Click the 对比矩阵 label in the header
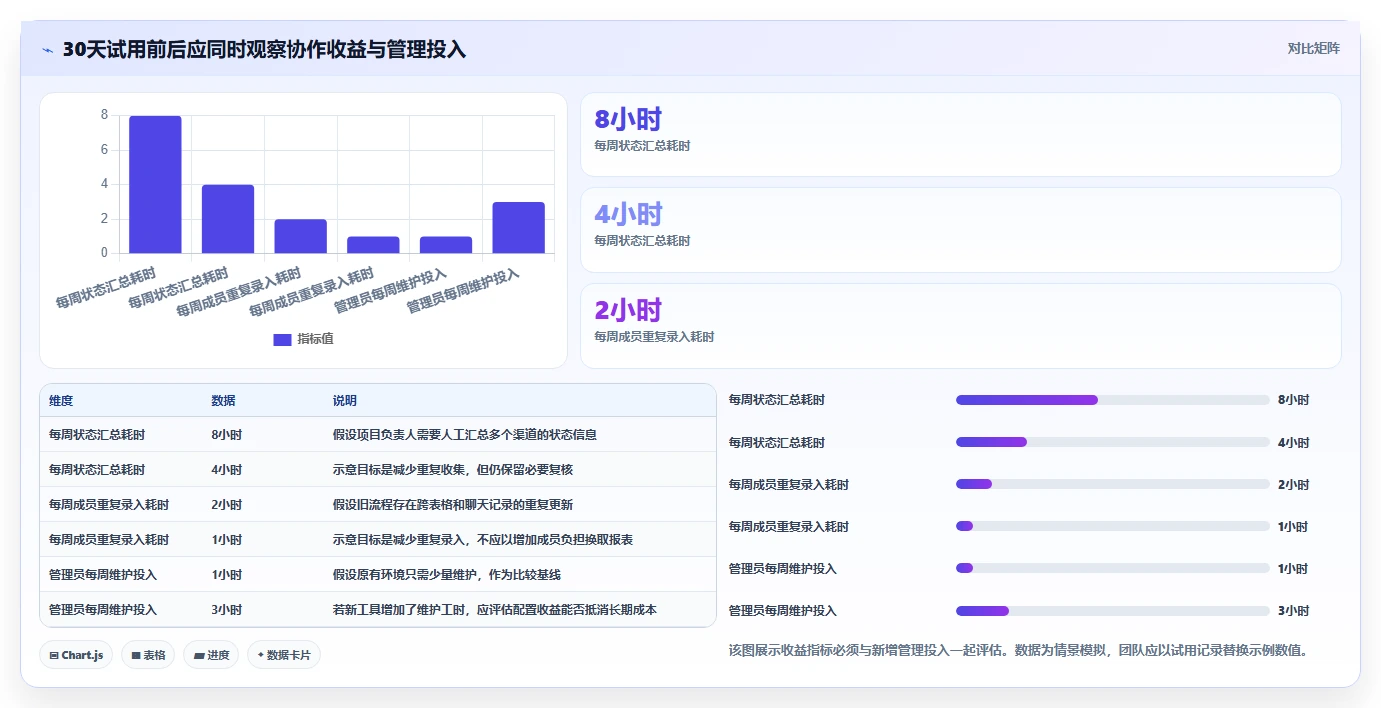The width and height of the screenshot is (1381, 708). tap(1313, 48)
